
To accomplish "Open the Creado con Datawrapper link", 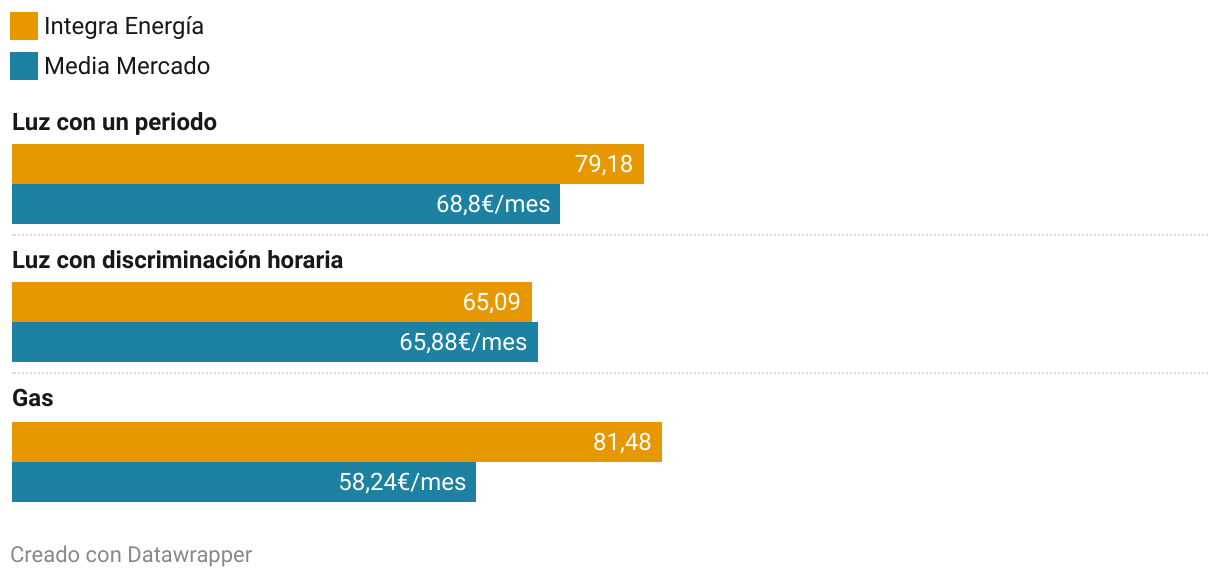I will pos(131,554).
